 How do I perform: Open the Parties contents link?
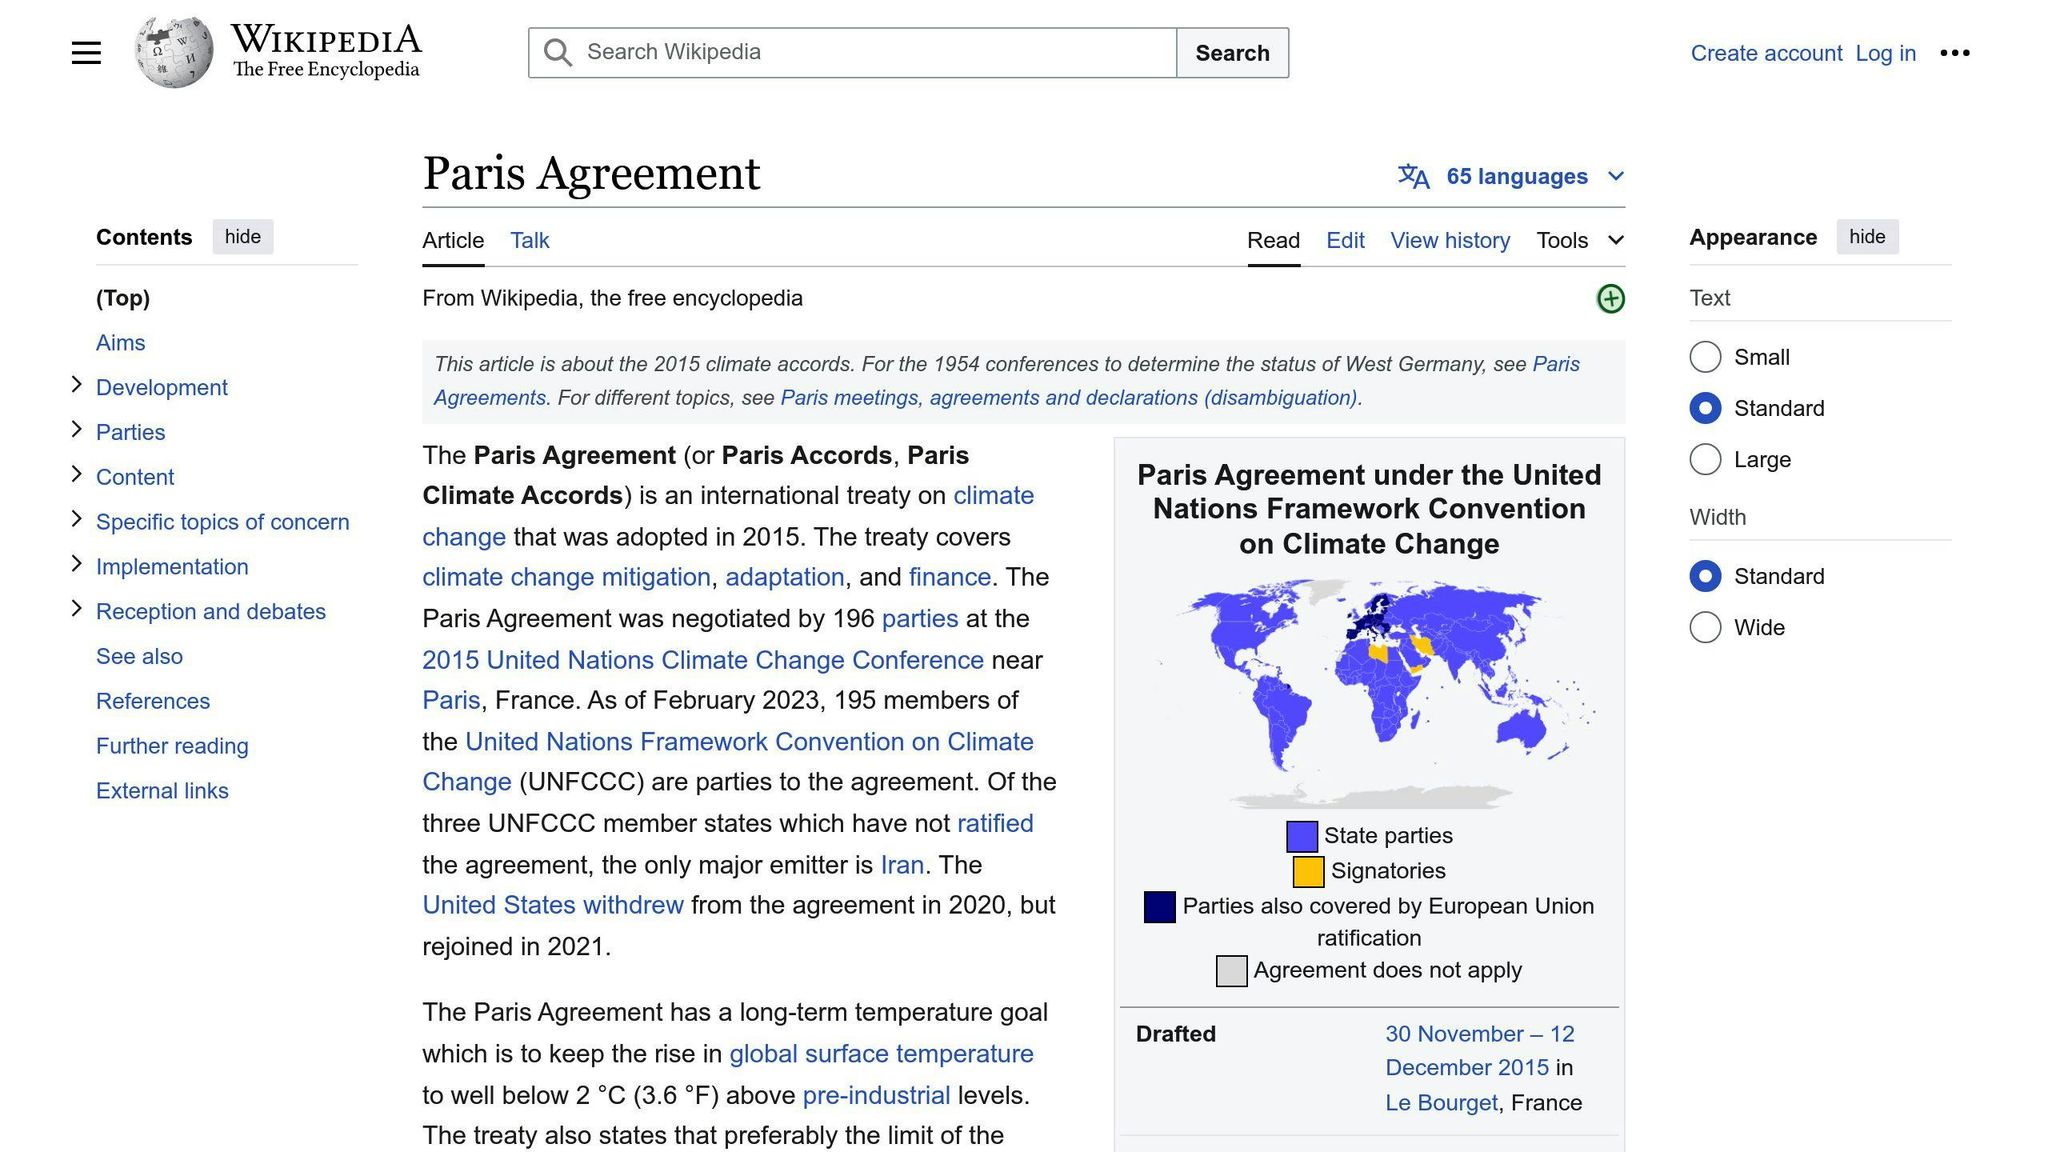(x=130, y=433)
